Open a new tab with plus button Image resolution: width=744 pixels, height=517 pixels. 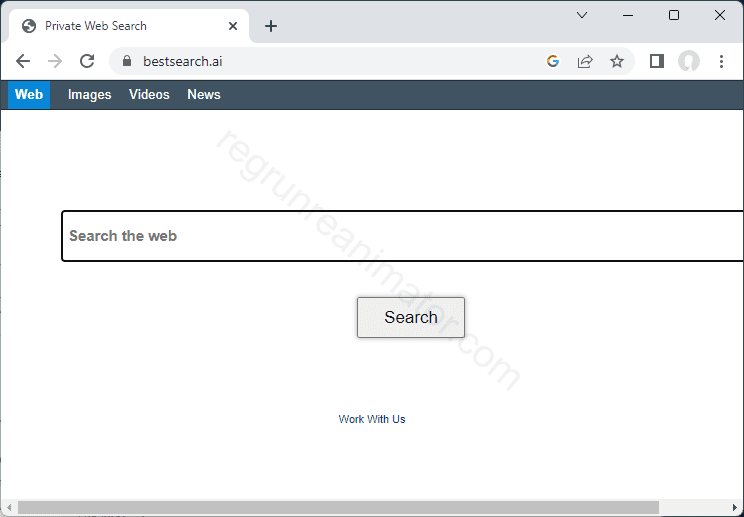(271, 26)
